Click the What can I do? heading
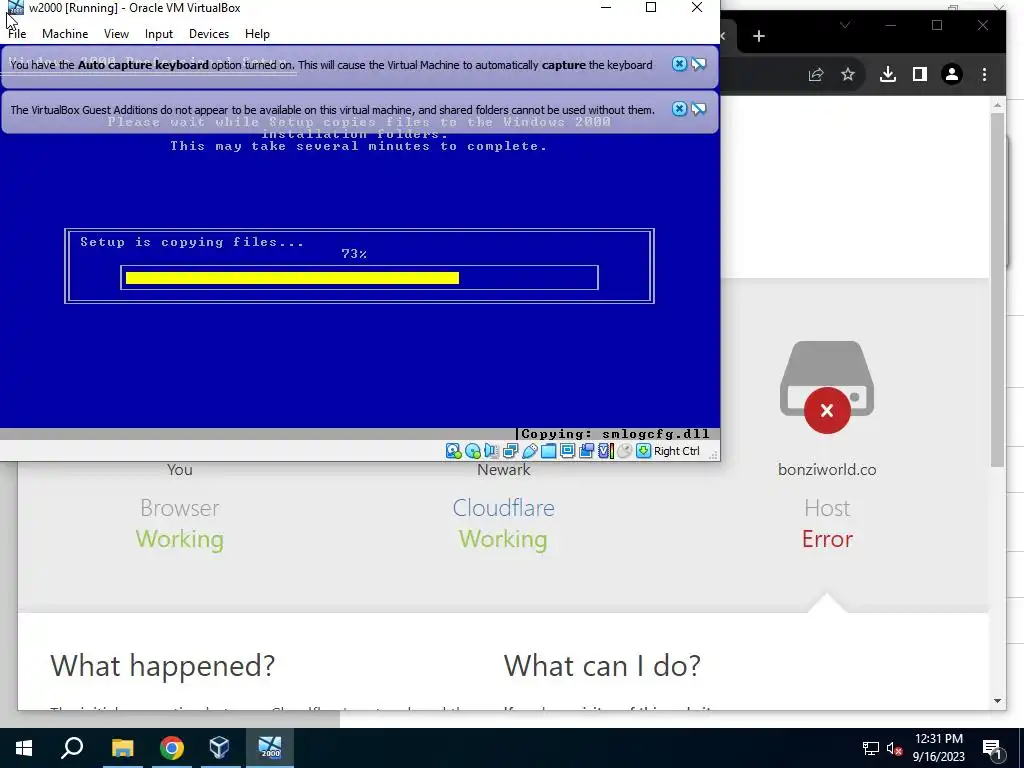Image resolution: width=1024 pixels, height=768 pixels. click(x=602, y=665)
